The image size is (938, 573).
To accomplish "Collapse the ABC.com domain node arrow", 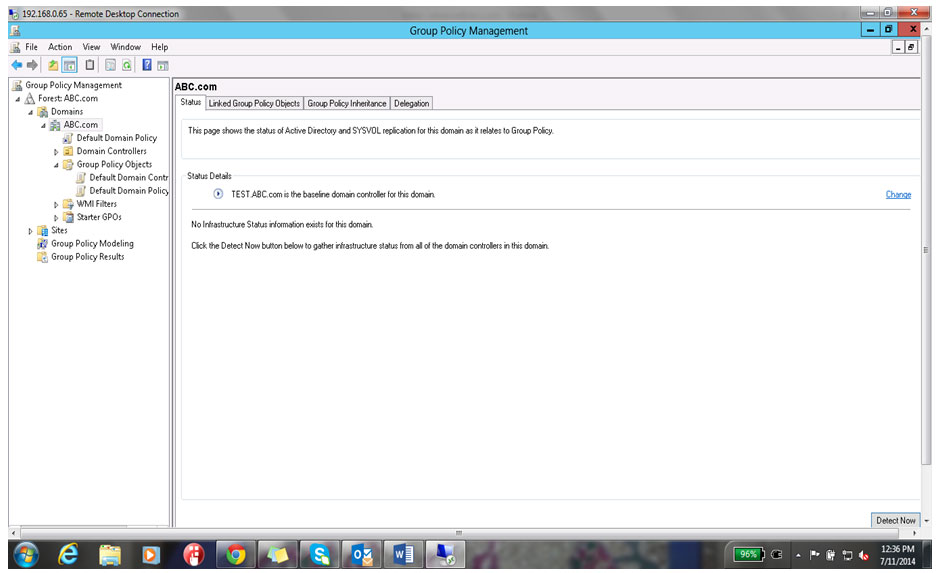I will [x=43, y=125].
